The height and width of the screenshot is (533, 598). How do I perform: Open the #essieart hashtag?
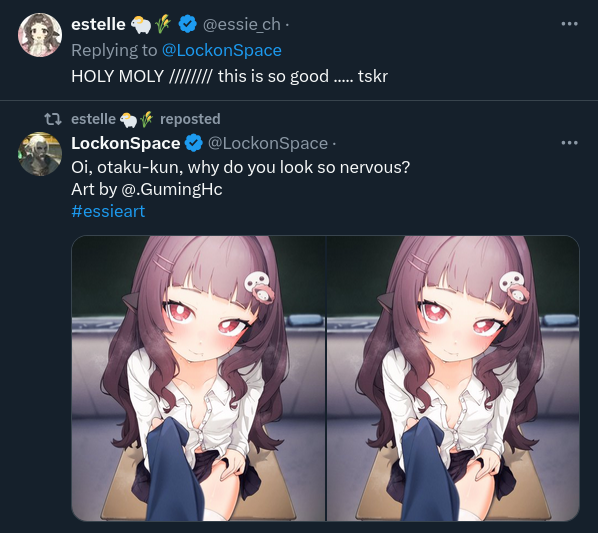[x=108, y=211]
